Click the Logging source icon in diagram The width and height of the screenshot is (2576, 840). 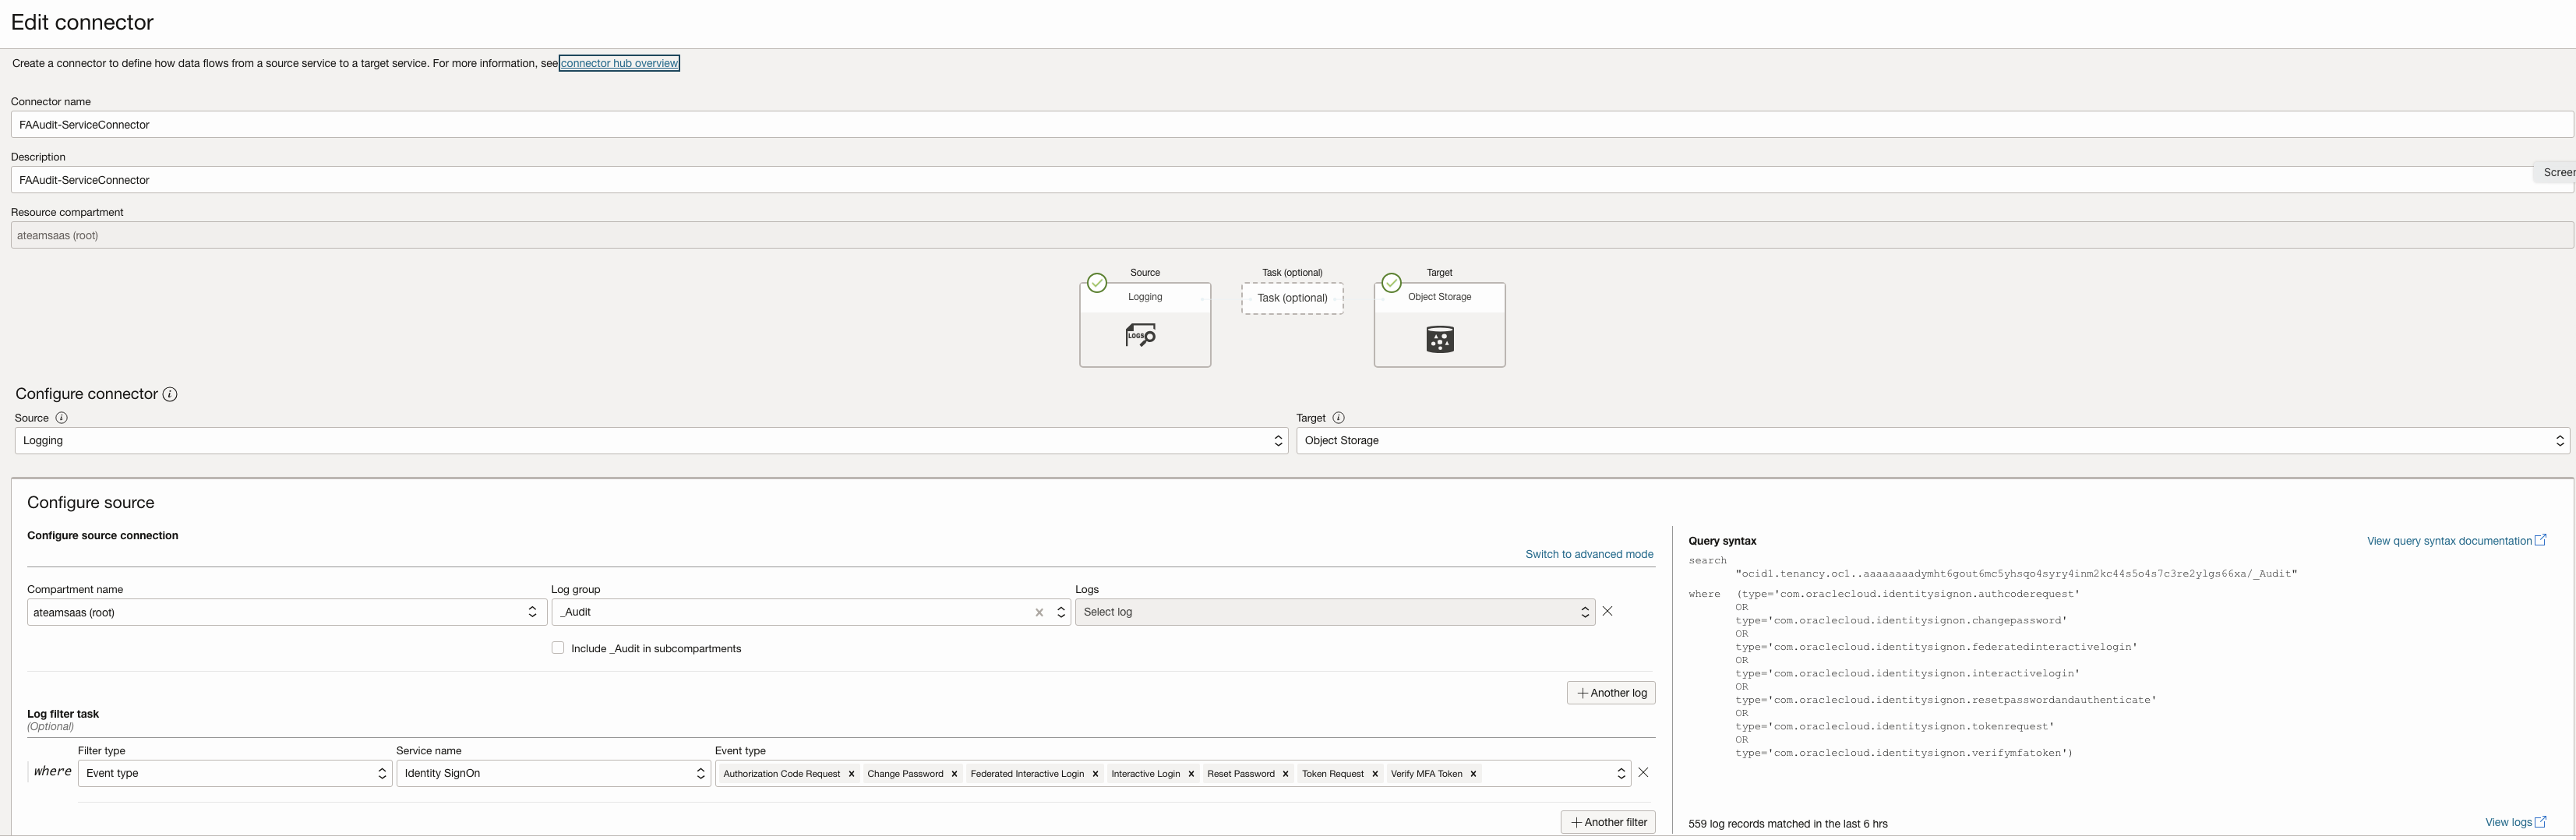1141,336
